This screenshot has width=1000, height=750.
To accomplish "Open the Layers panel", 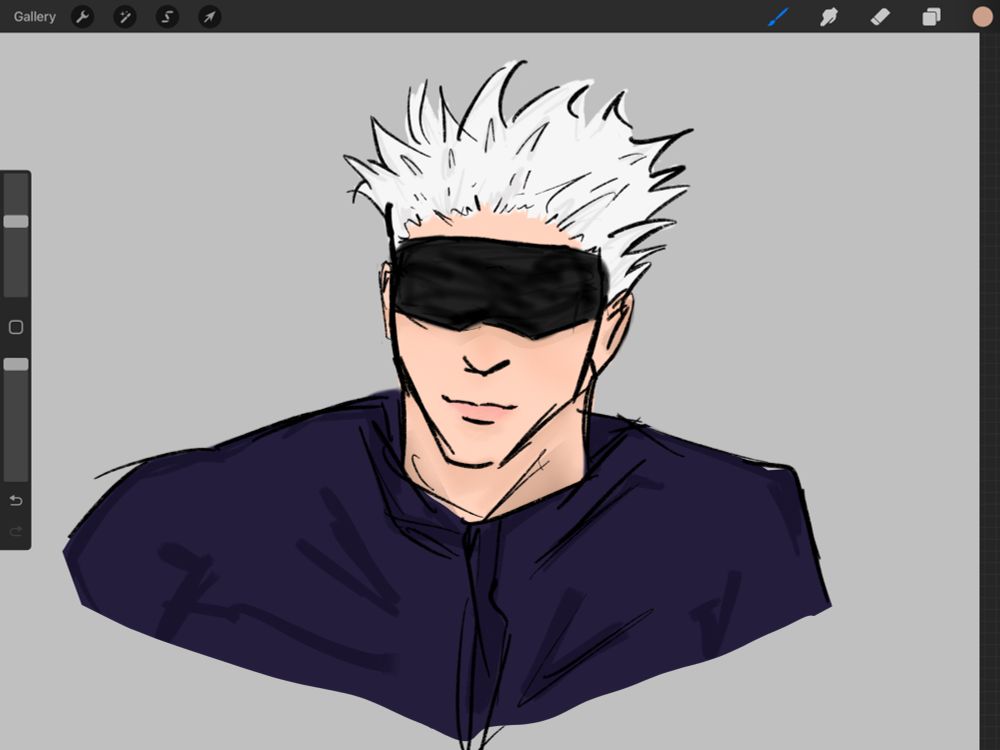I will tap(931, 17).
